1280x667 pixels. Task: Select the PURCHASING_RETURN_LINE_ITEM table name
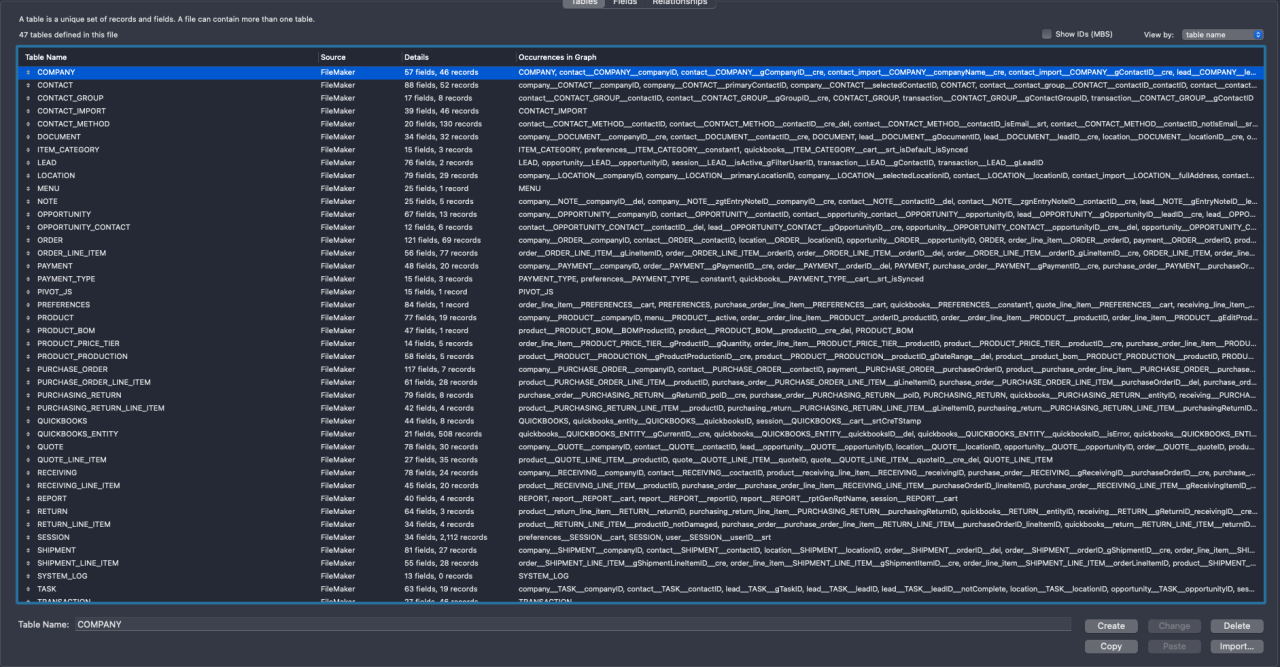coord(101,408)
